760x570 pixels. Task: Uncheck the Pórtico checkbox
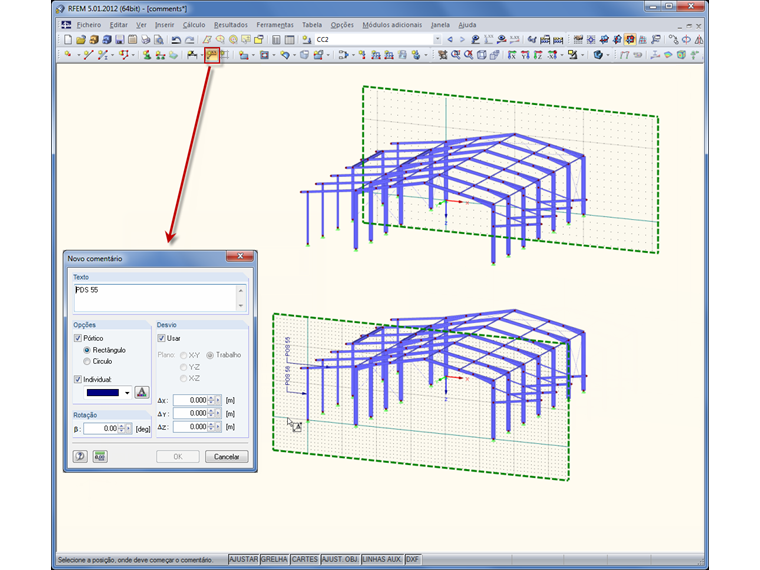click(78, 338)
